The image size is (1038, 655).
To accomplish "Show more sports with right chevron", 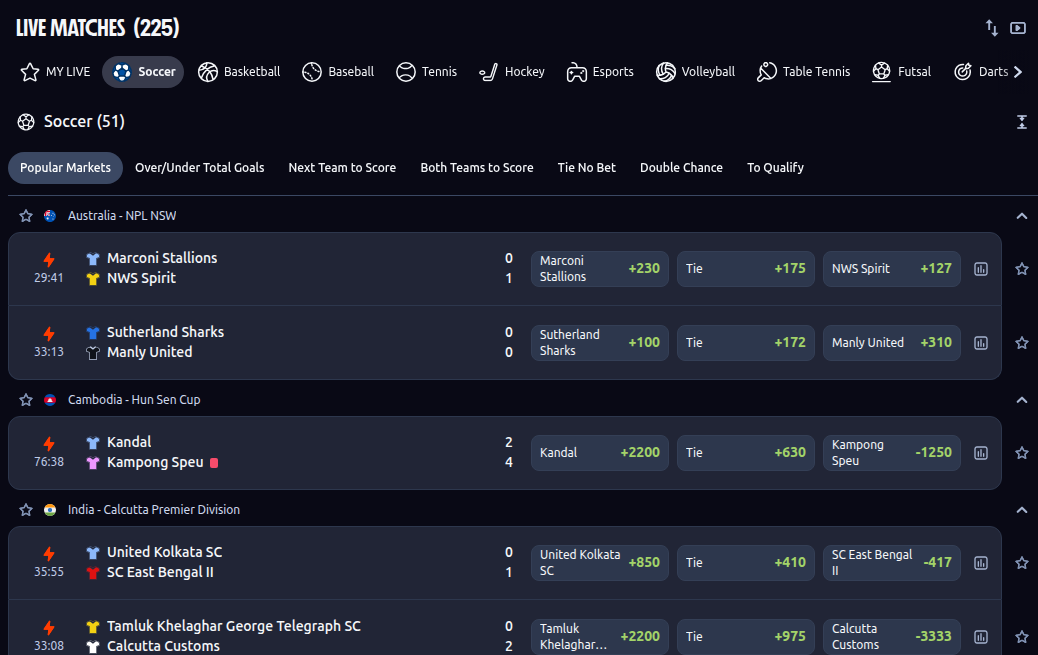I will [x=1018, y=72].
